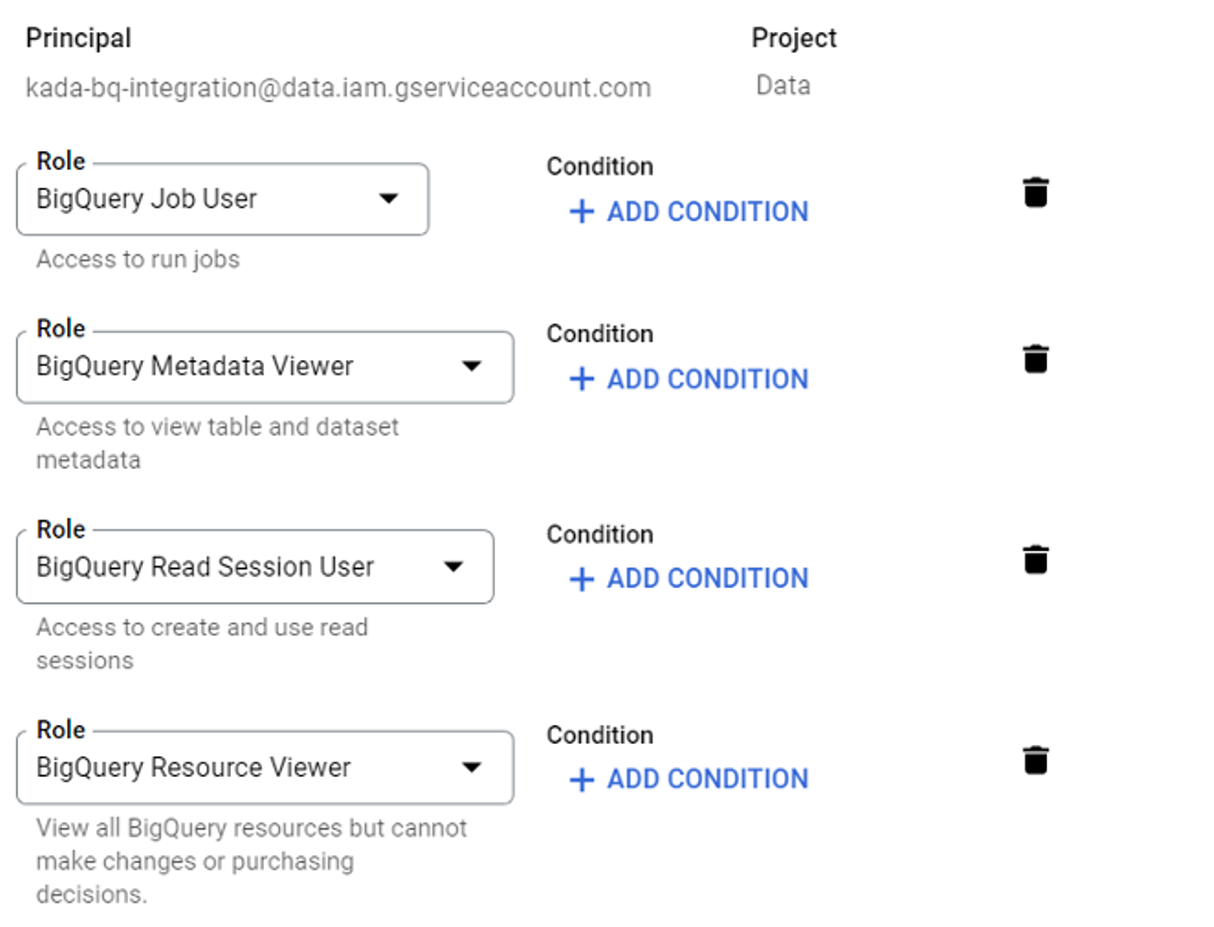Click the Data project name
Screen dimensions: 1214x927
[x=783, y=86]
